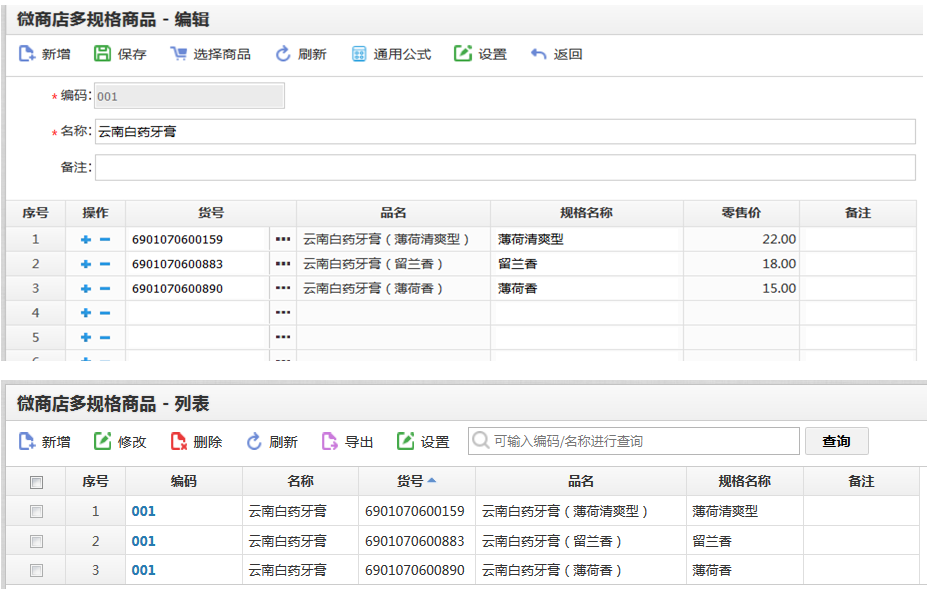The width and height of the screenshot is (935, 589).
Task: Open the 001 link in list row 2
Action: click(143, 541)
